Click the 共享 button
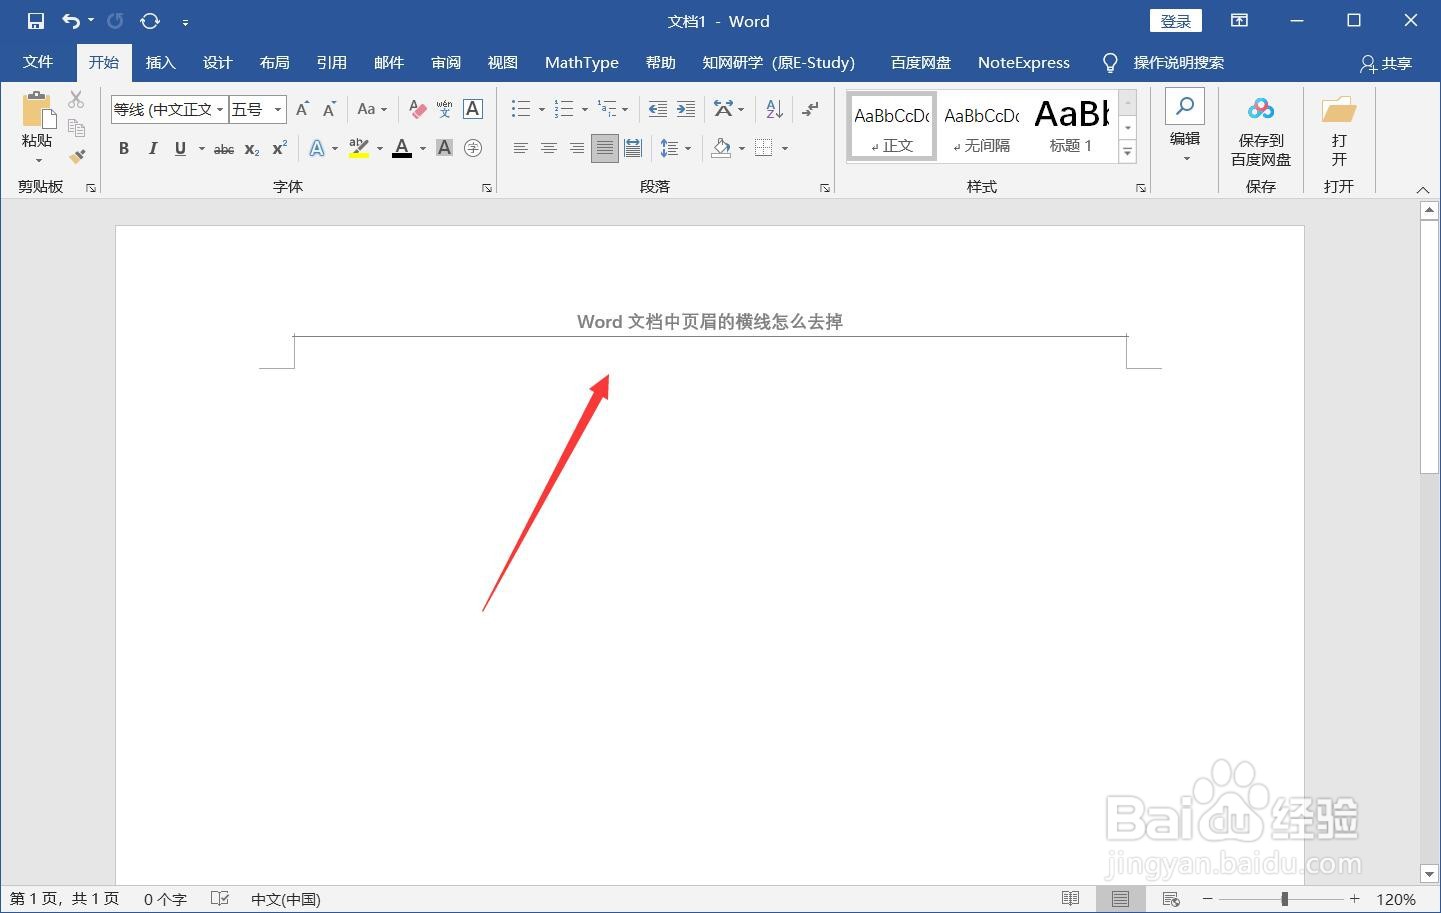Screen dimensions: 1441x913 click(x=1386, y=62)
